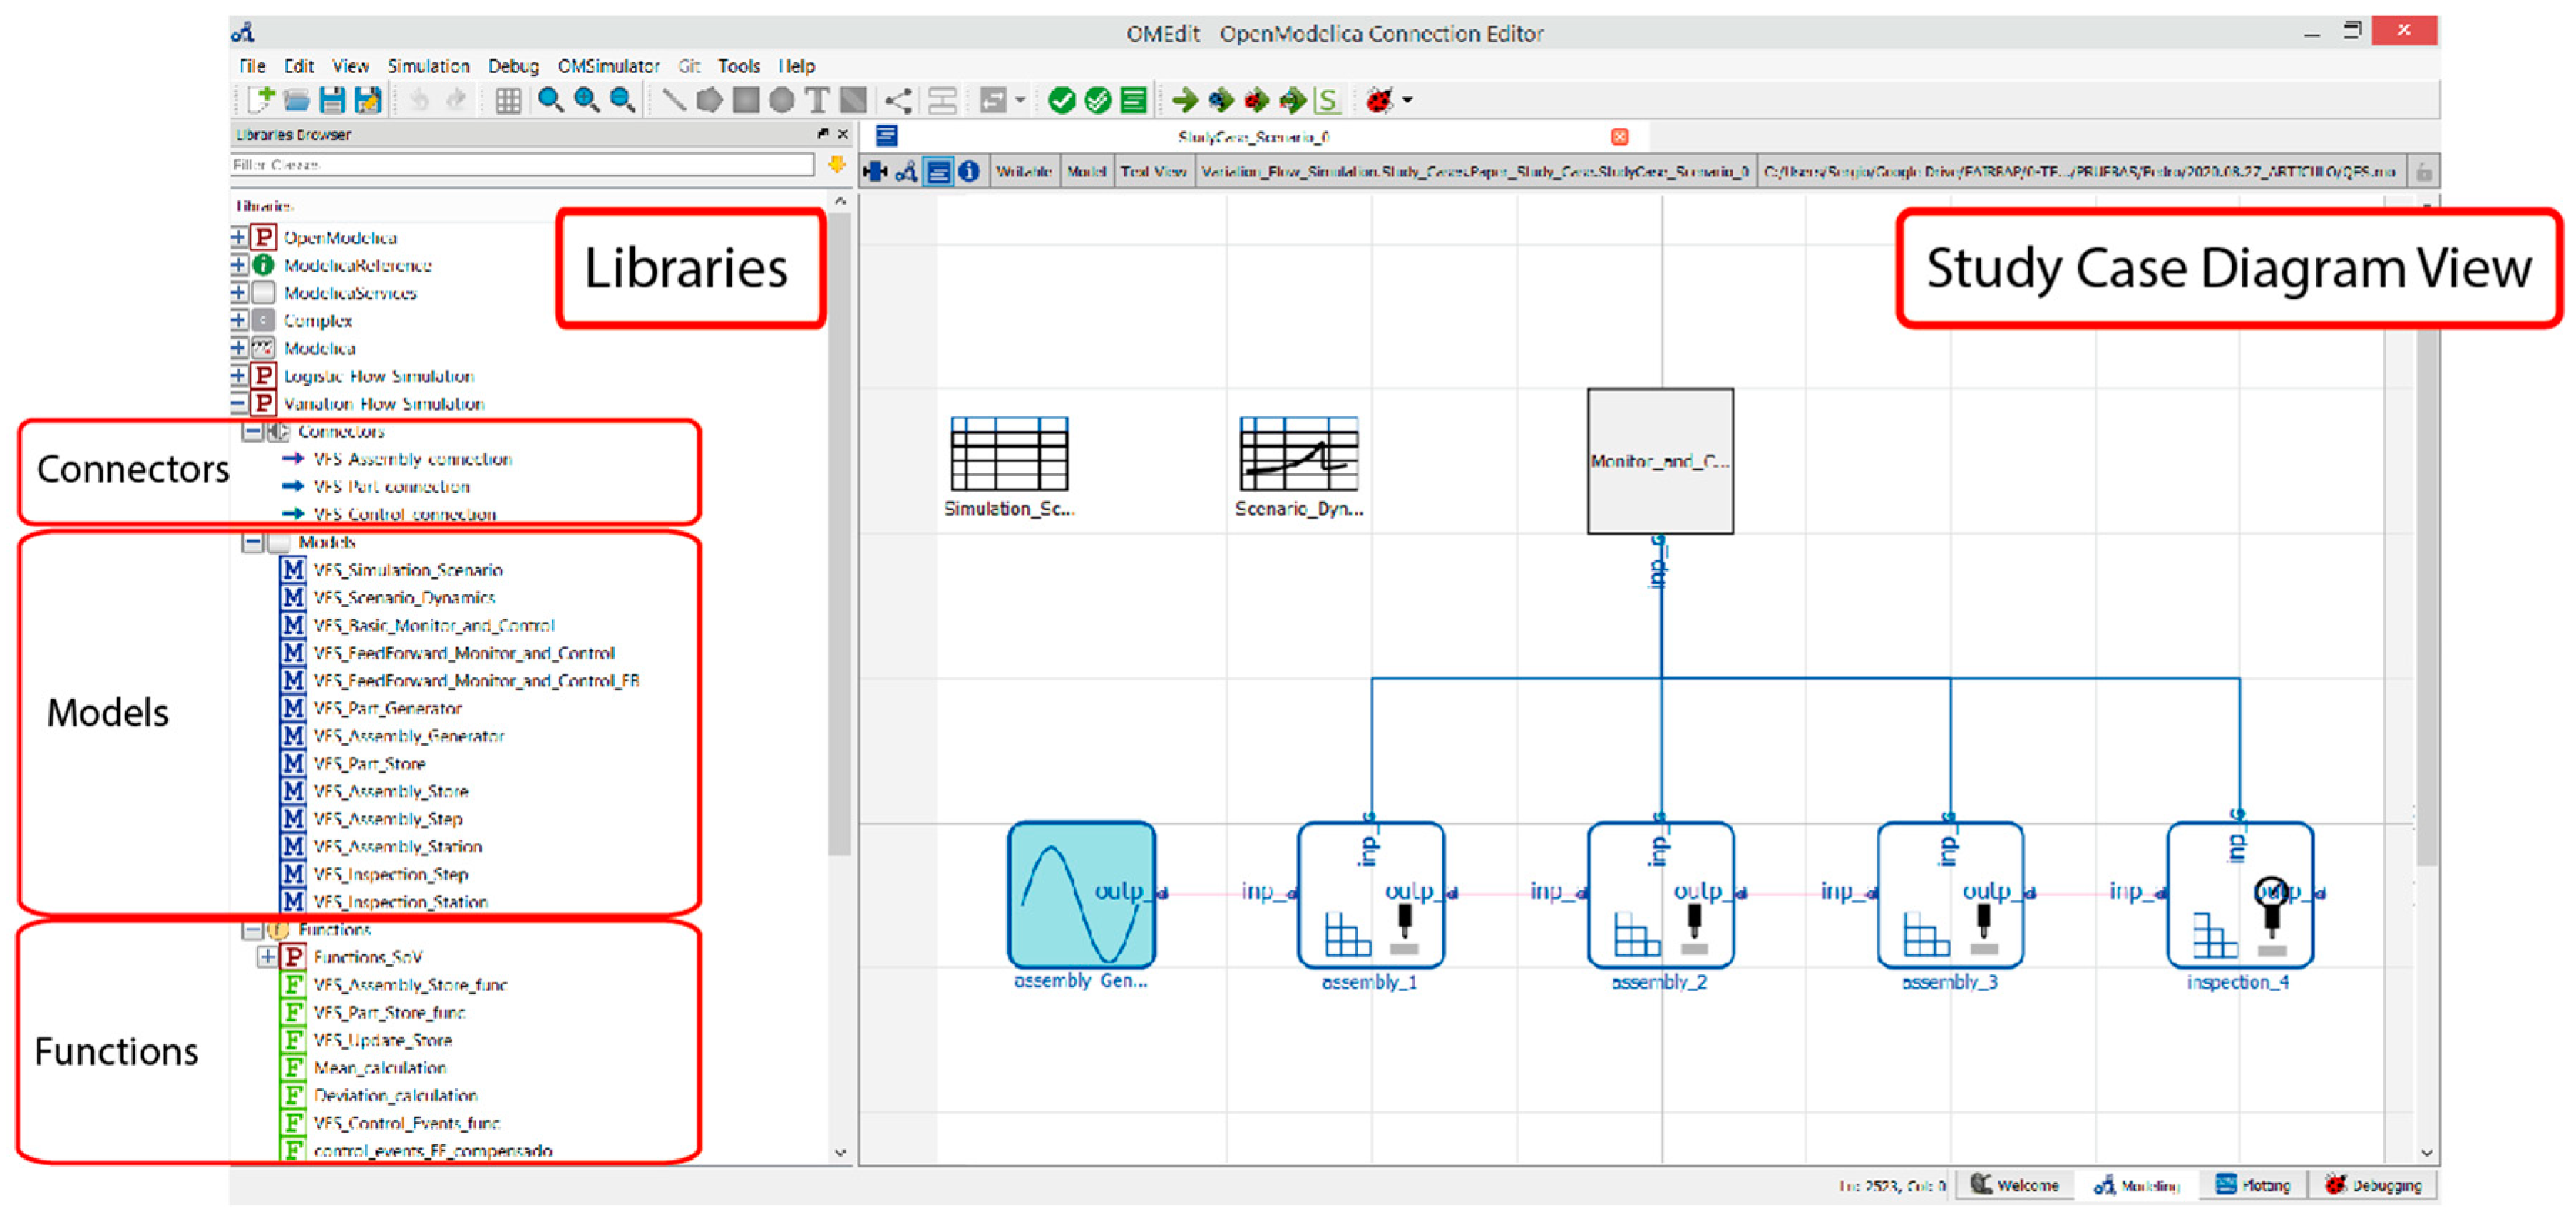This screenshot has width=2576, height=1226.
Task: Switch to the Plotting perspective
Action: tap(2253, 1185)
